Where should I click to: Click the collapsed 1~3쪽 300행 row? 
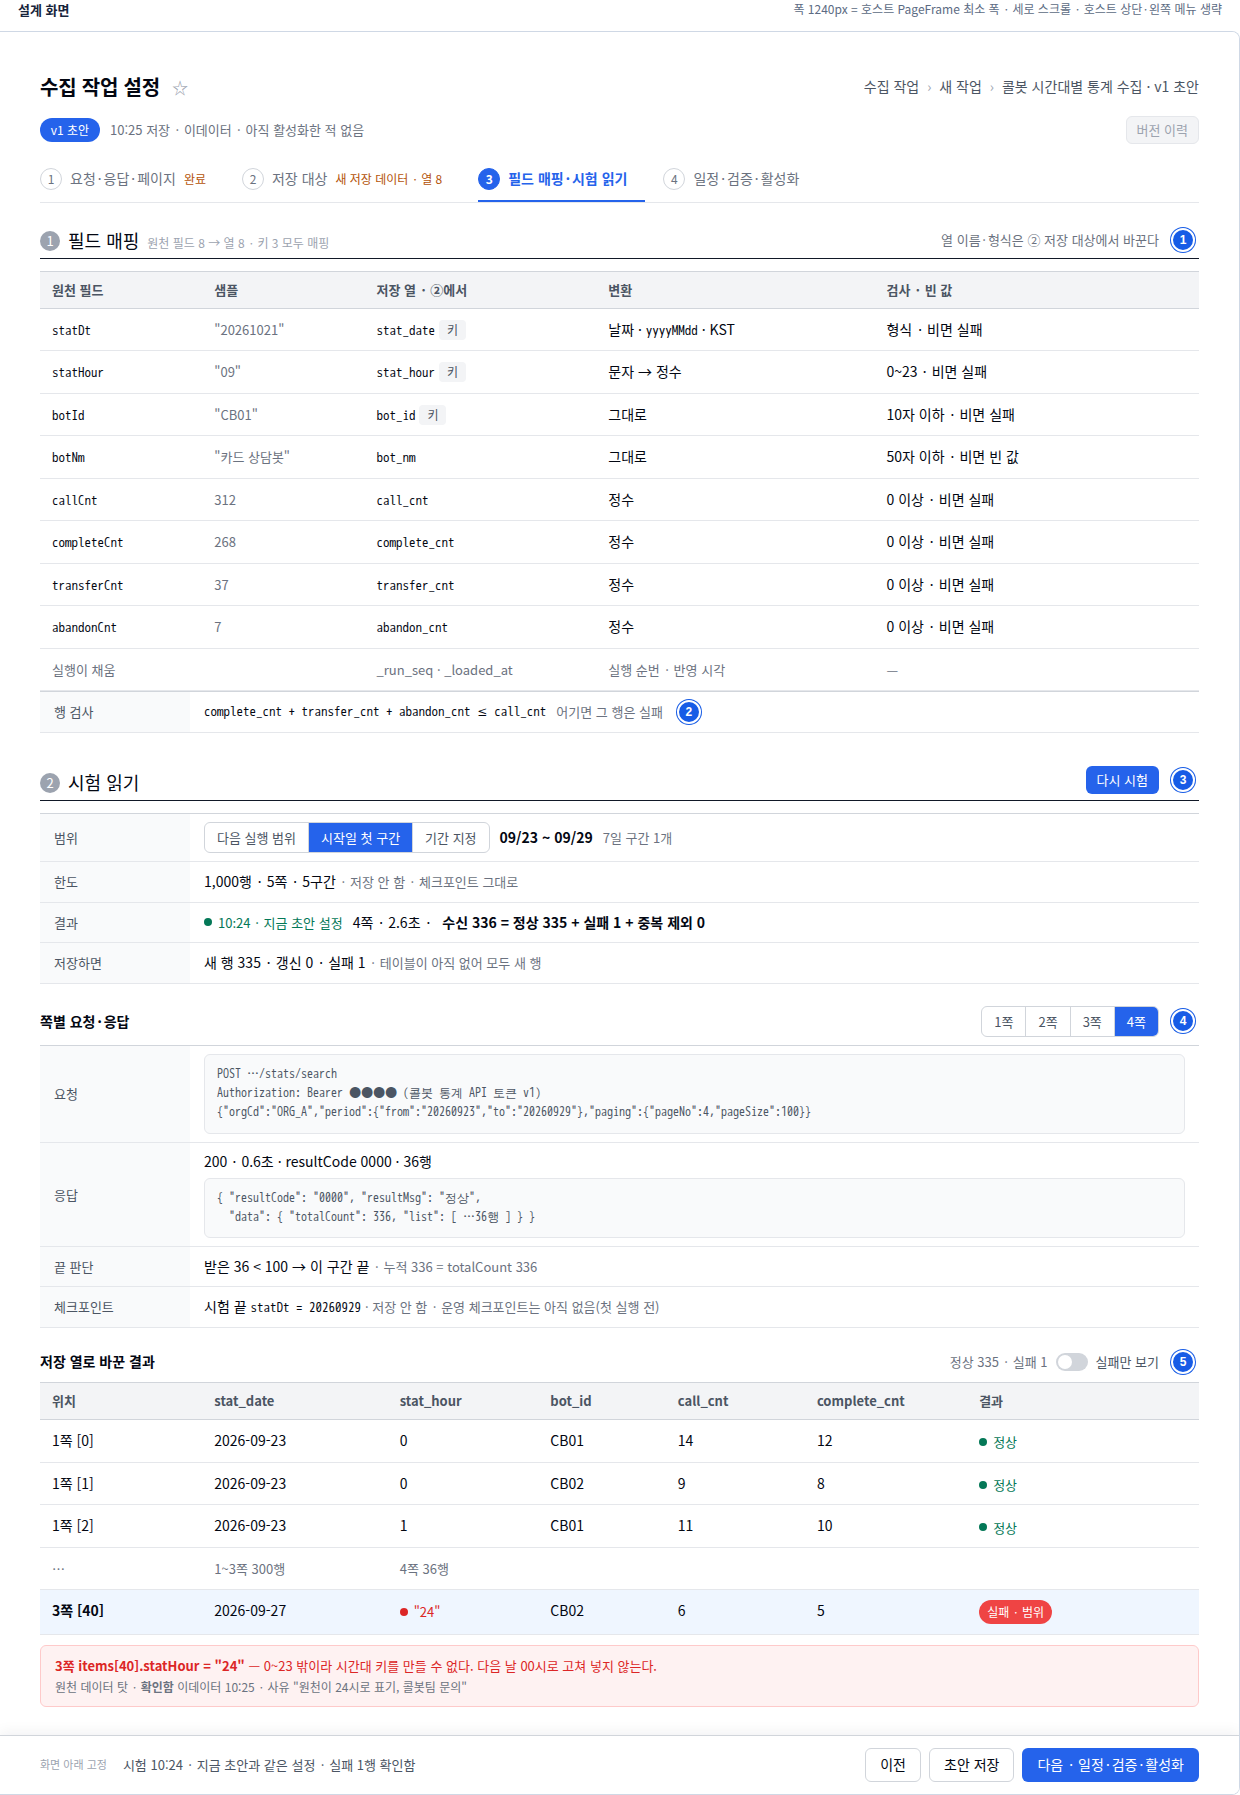(619, 1569)
